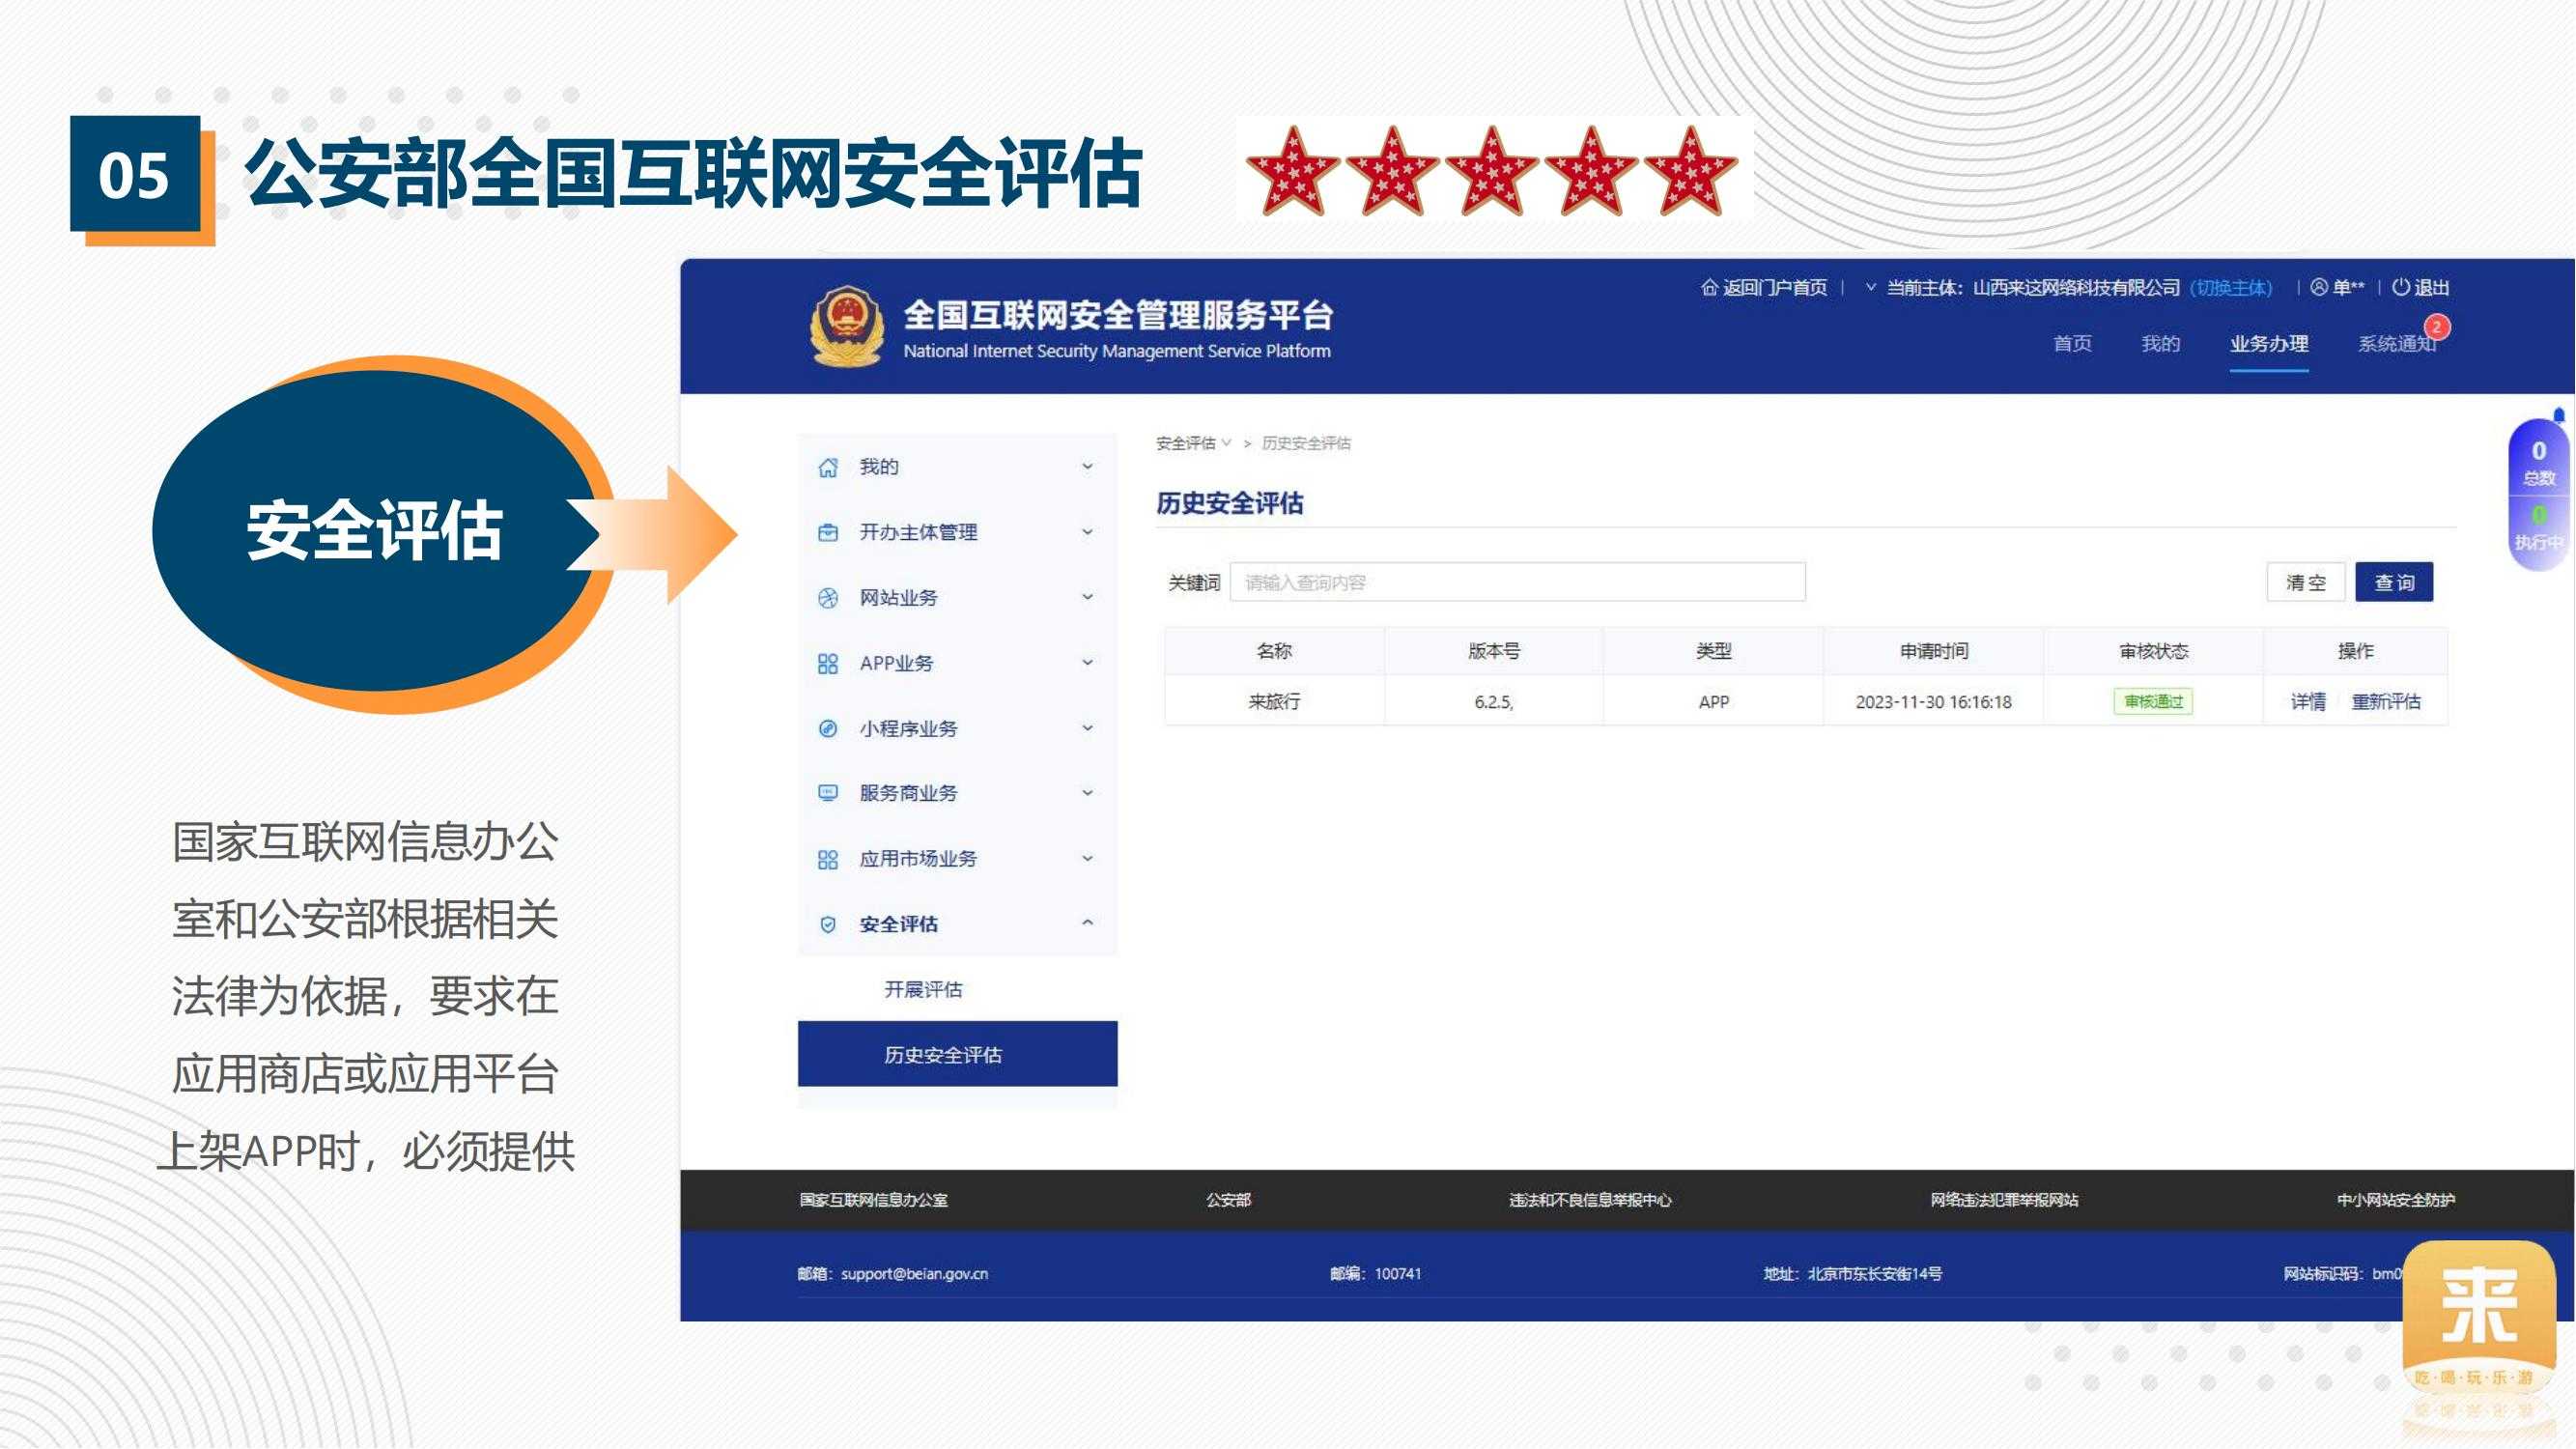The height and width of the screenshot is (1449, 2576).
Task: Click the 来旅行 name cell
Action: 1274,702
